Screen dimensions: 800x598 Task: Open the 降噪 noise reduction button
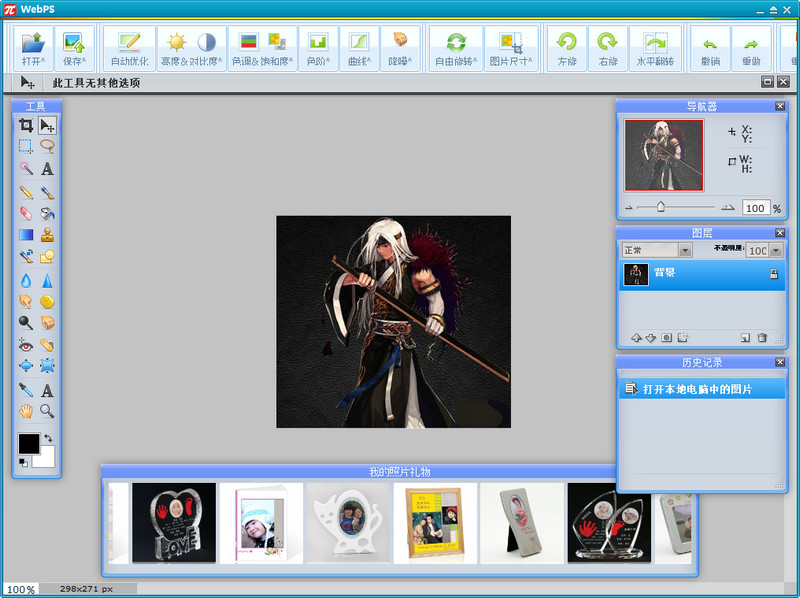(400, 49)
